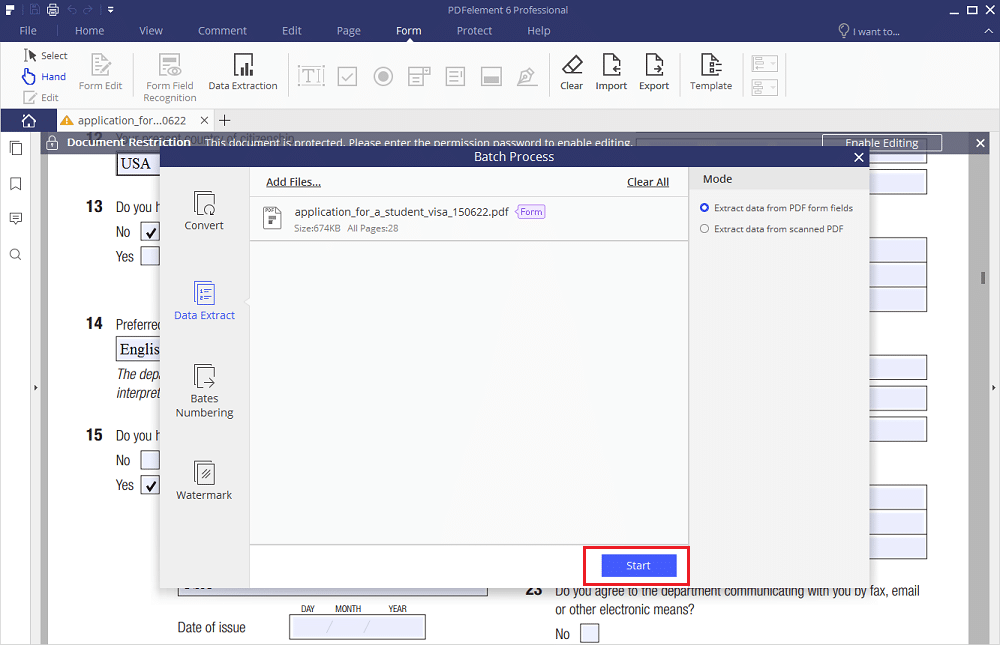Open the search panel
The image size is (1000, 645).
click(x=16, y=255)
